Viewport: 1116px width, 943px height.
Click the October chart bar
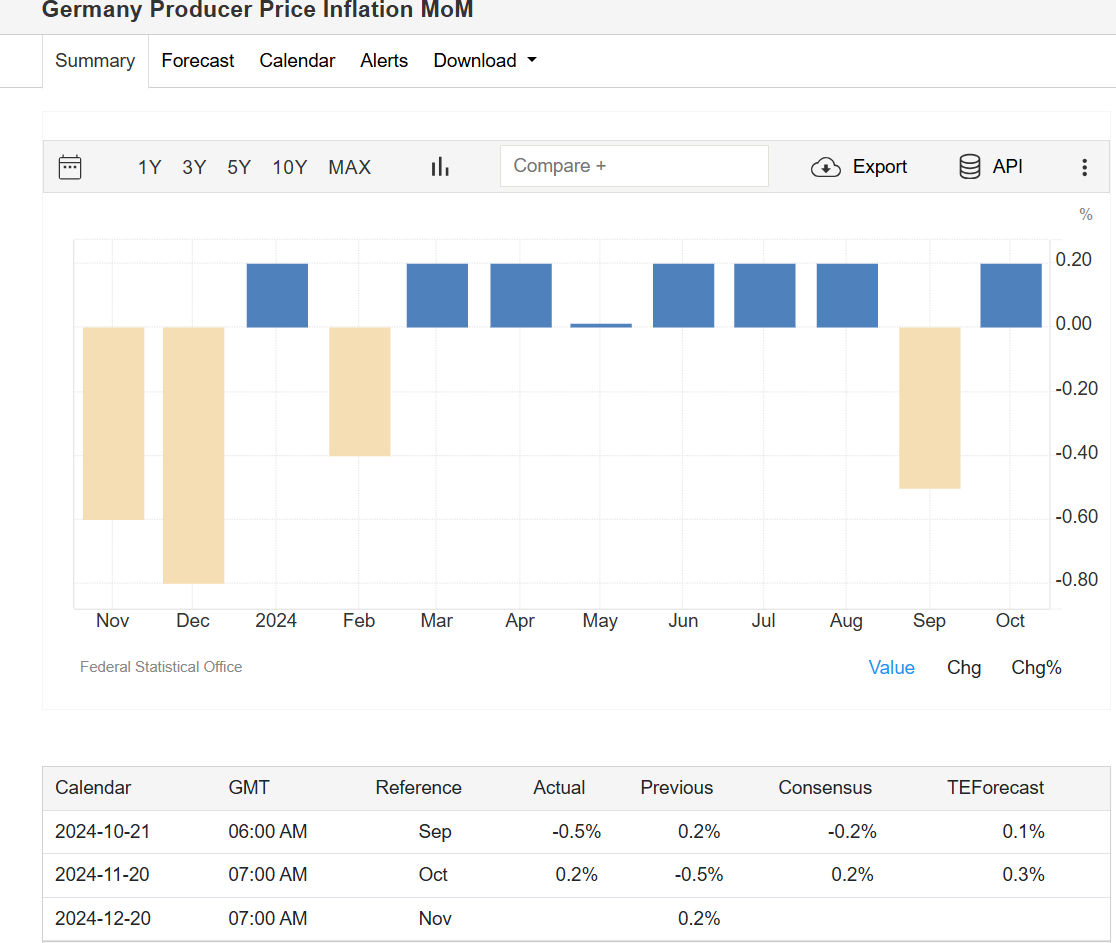coord(1011,295)
